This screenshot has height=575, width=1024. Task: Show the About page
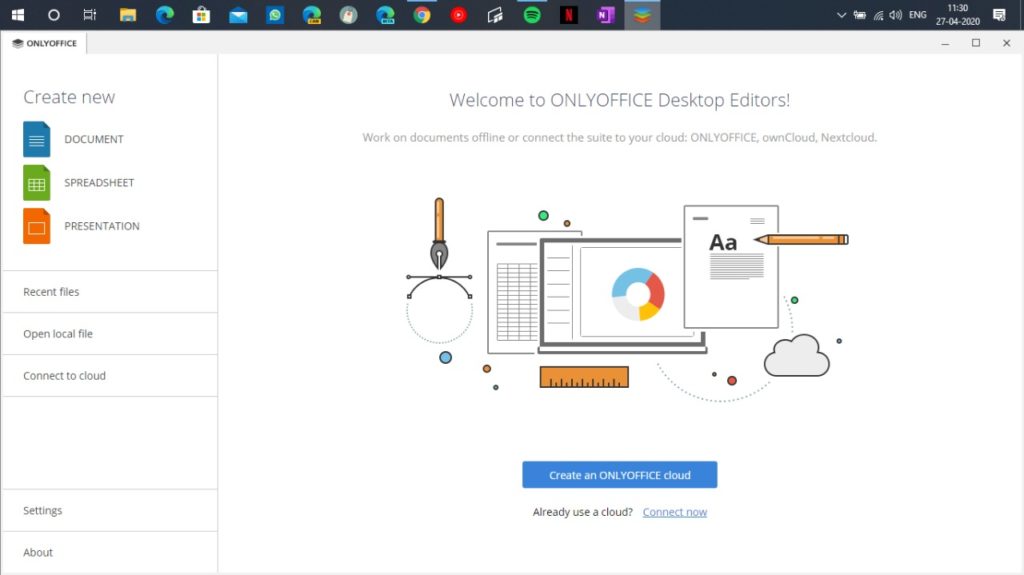tap(110, 552)
